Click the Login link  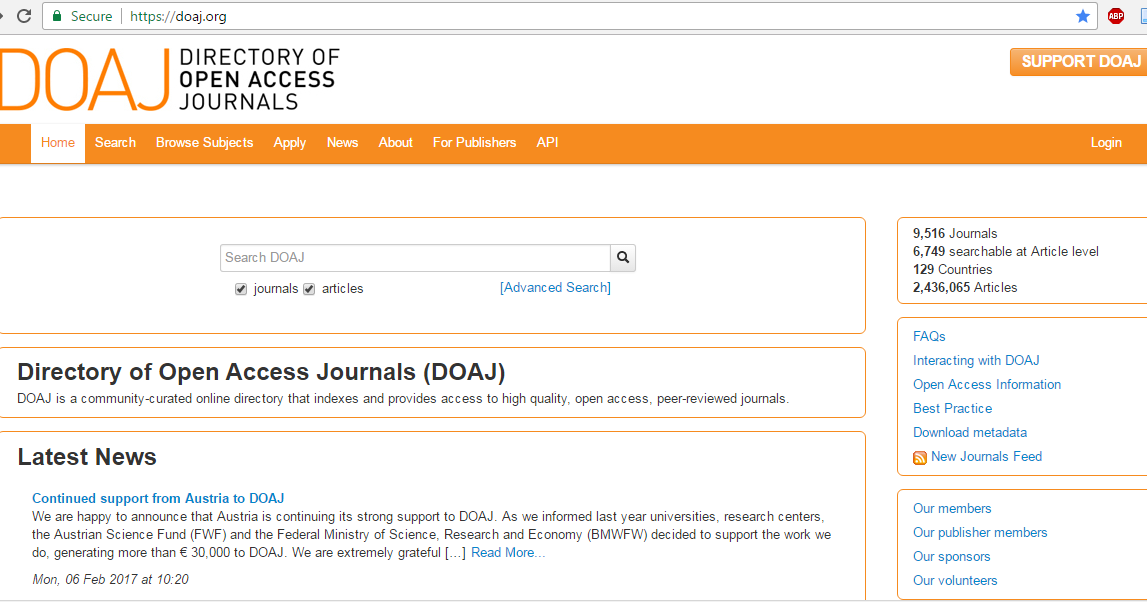tap(1106, 143)
